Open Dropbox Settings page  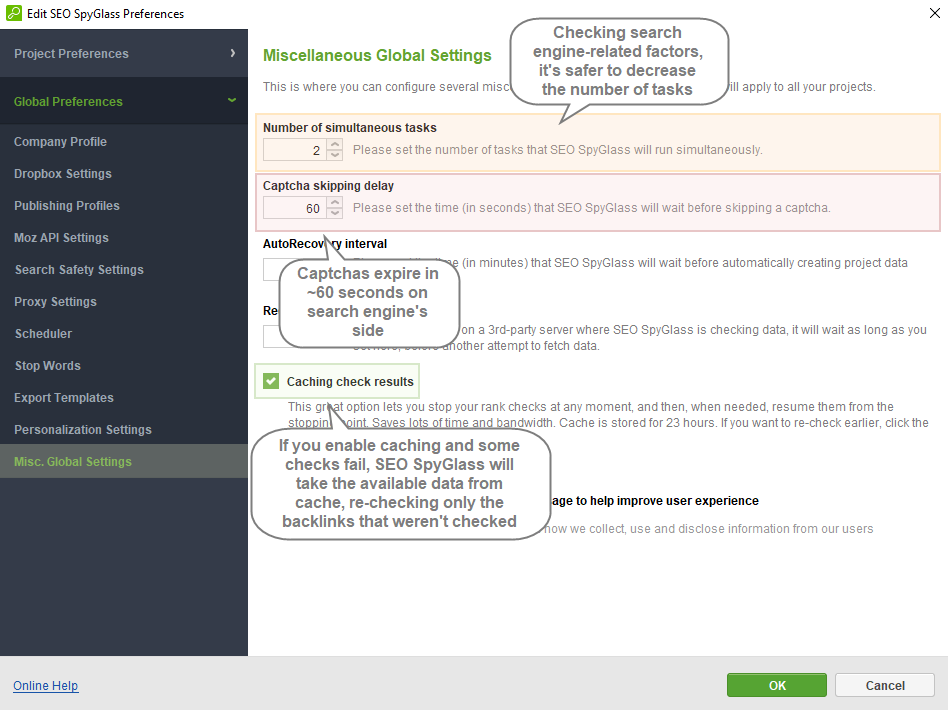63,174
